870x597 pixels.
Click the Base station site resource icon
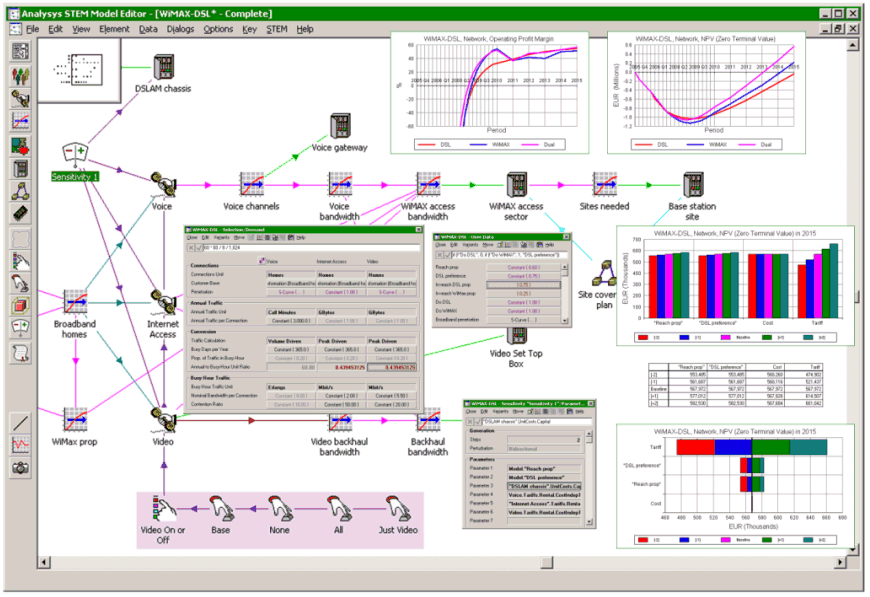pos(692,184)
